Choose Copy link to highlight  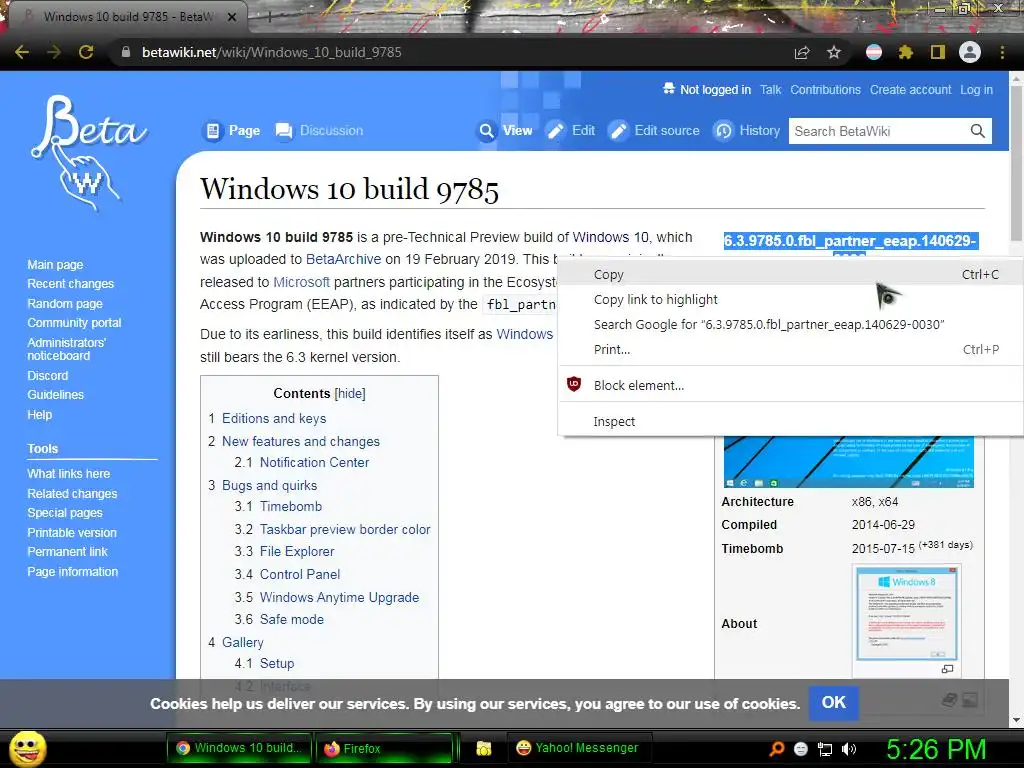[790, 300]
